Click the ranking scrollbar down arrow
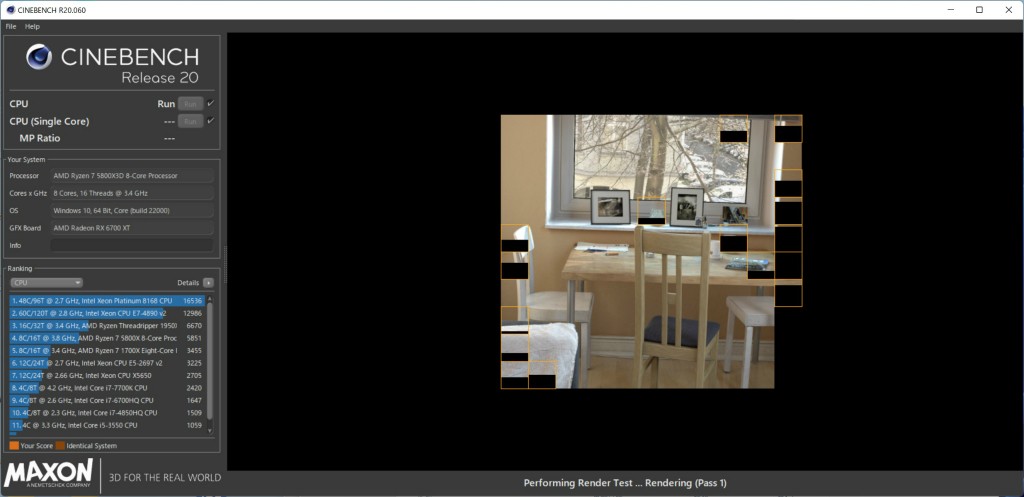Image resolution: width=1024 pixels, height=497 pixels. pyautogui.click(x=210, y=431)
